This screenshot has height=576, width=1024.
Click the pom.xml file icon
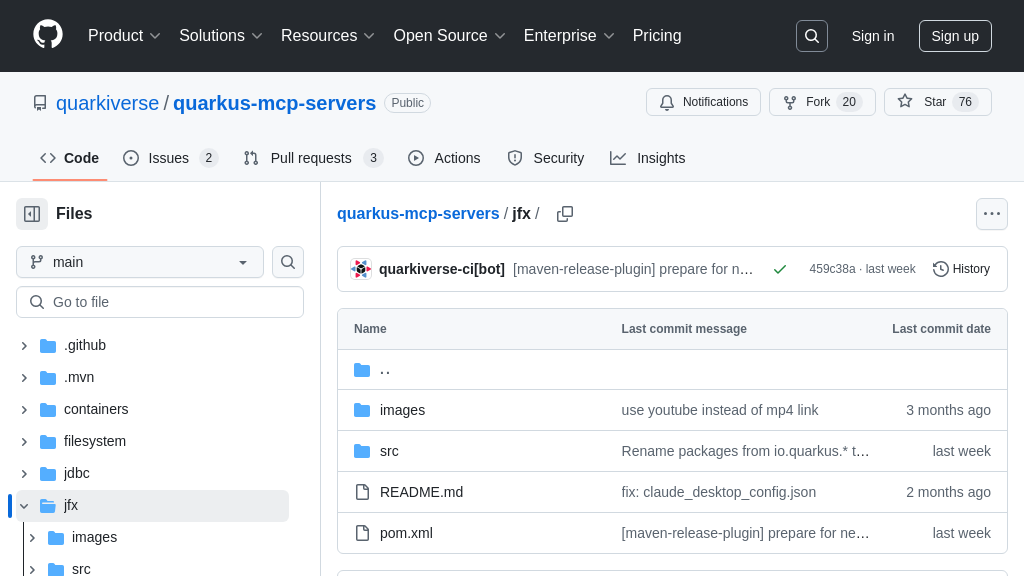[x=362, y=534]
